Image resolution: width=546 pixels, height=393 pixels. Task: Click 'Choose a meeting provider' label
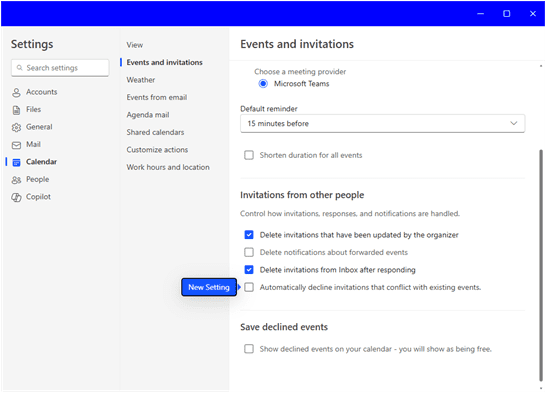pyautogui.click(x=300, y=71)
